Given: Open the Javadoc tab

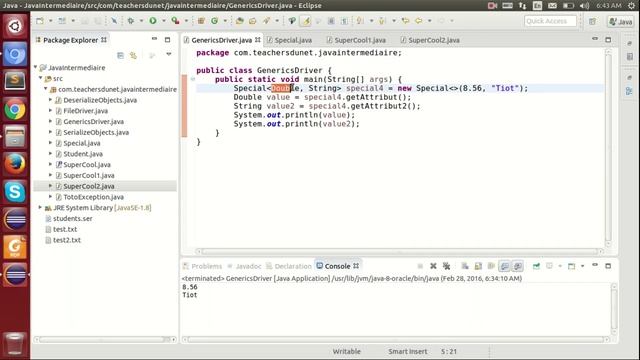Looking at the screenshot, I should tap(244, 266).
